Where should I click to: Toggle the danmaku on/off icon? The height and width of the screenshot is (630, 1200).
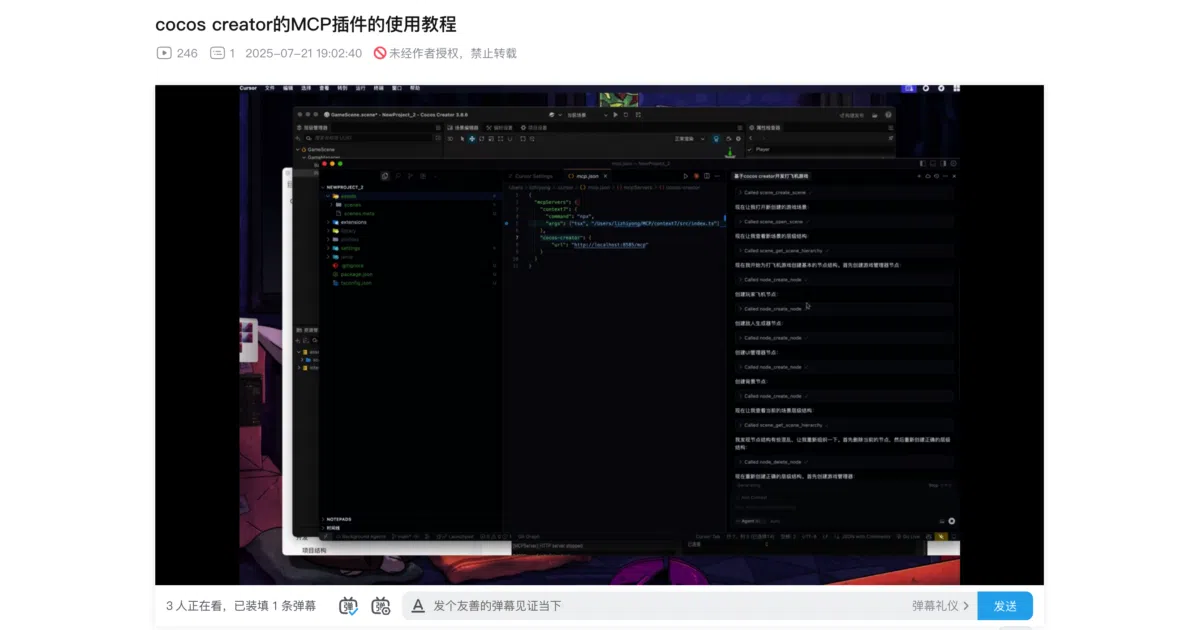click(348, 606)
